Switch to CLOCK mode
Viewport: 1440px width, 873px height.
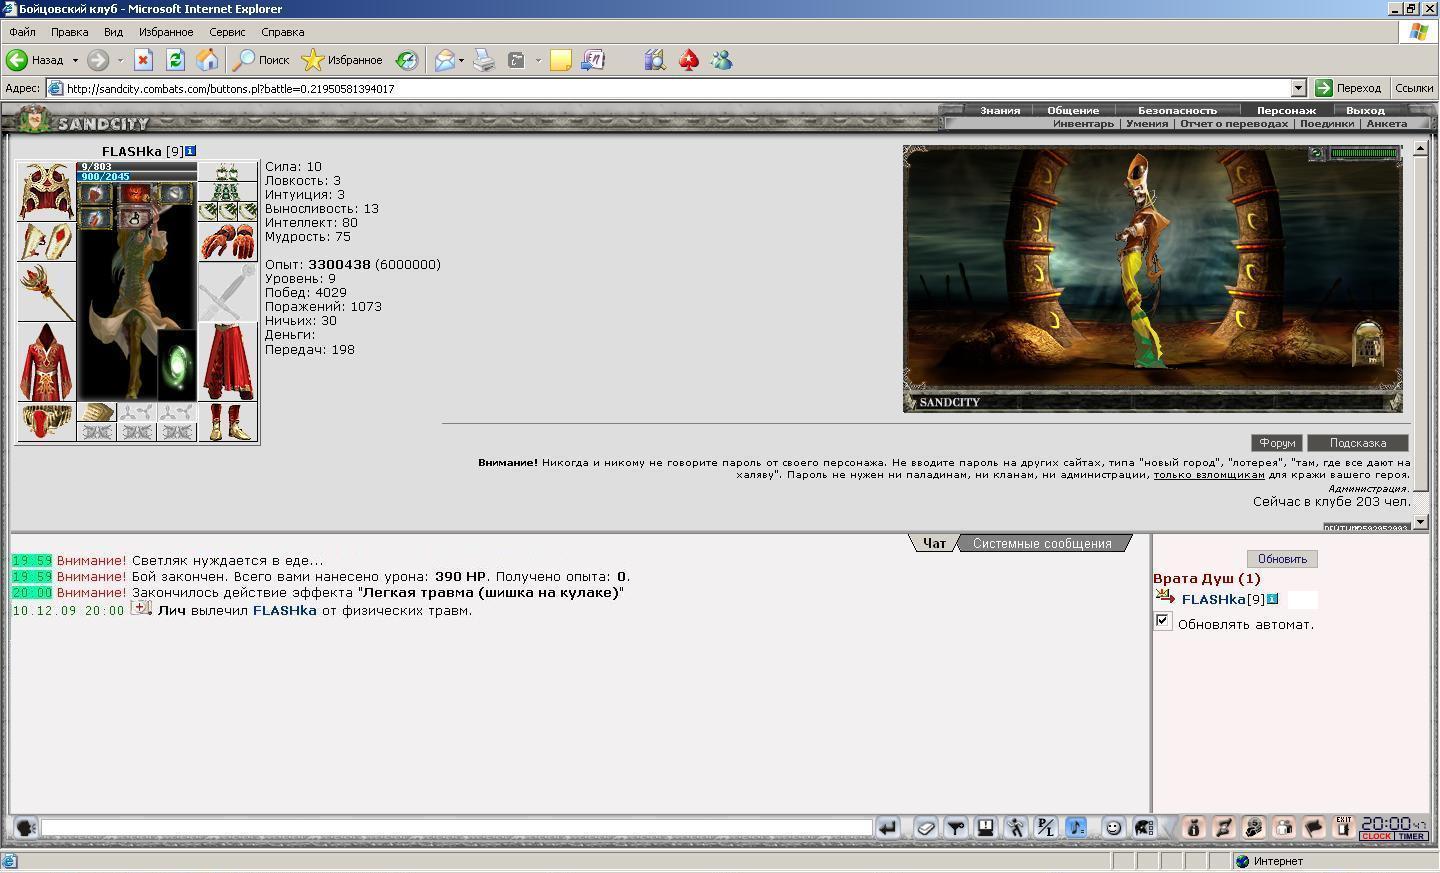[1376, 836]
